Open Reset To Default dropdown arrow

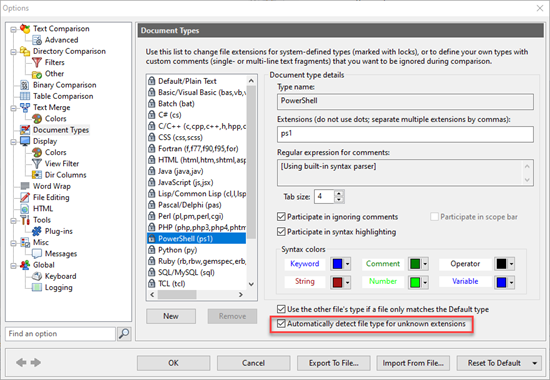coord(535,363)
